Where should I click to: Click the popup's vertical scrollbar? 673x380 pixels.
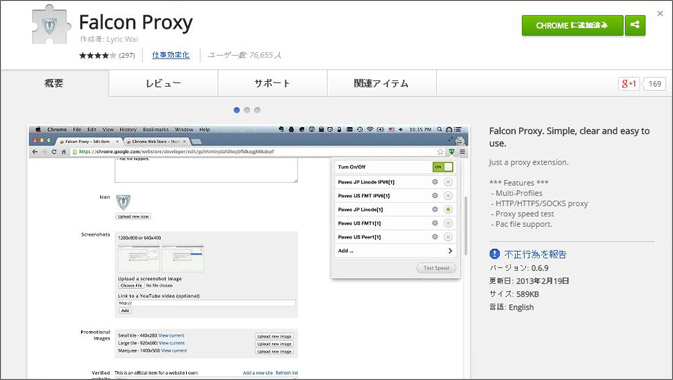tap(465, 226)
